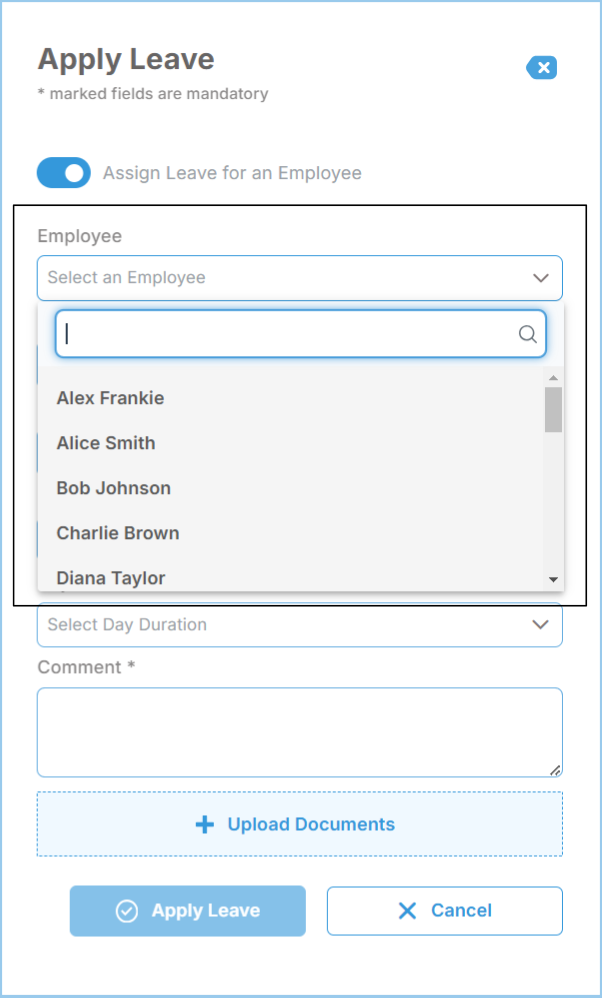Toggle Assign Leave for an Employee switch
Viewport: 602px width, 998px height.
(x=64, y=173)
